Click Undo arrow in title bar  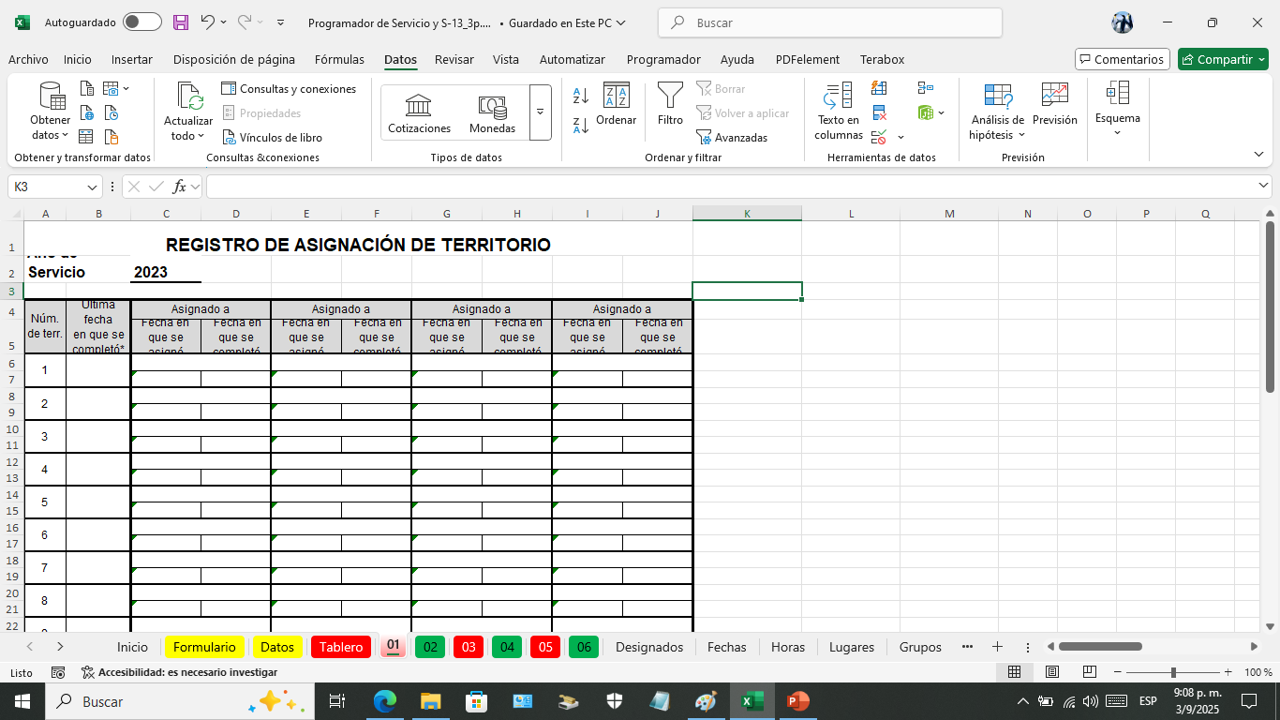coord(207,22)
